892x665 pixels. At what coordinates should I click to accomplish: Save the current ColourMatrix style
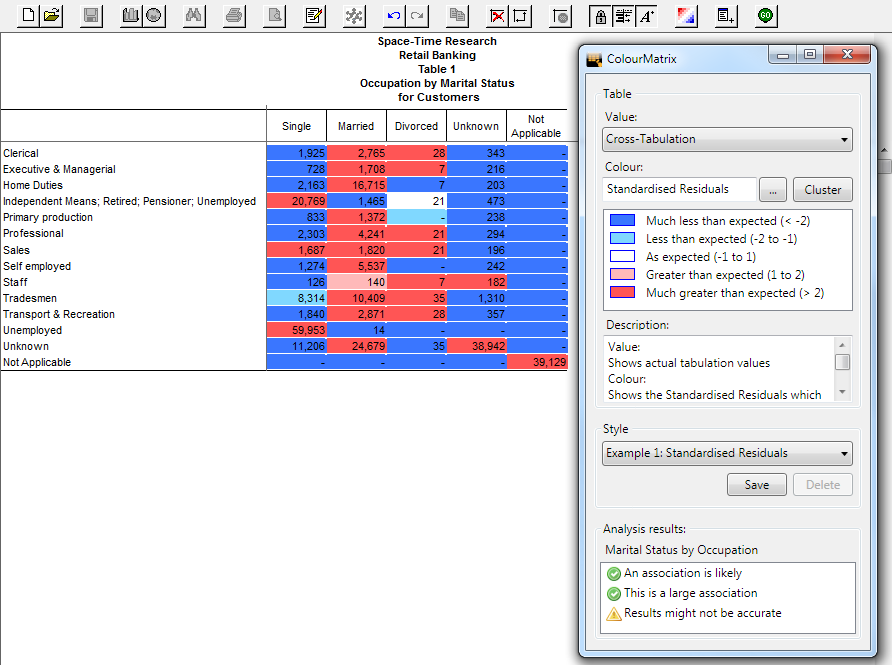click(x=757, y=485)
